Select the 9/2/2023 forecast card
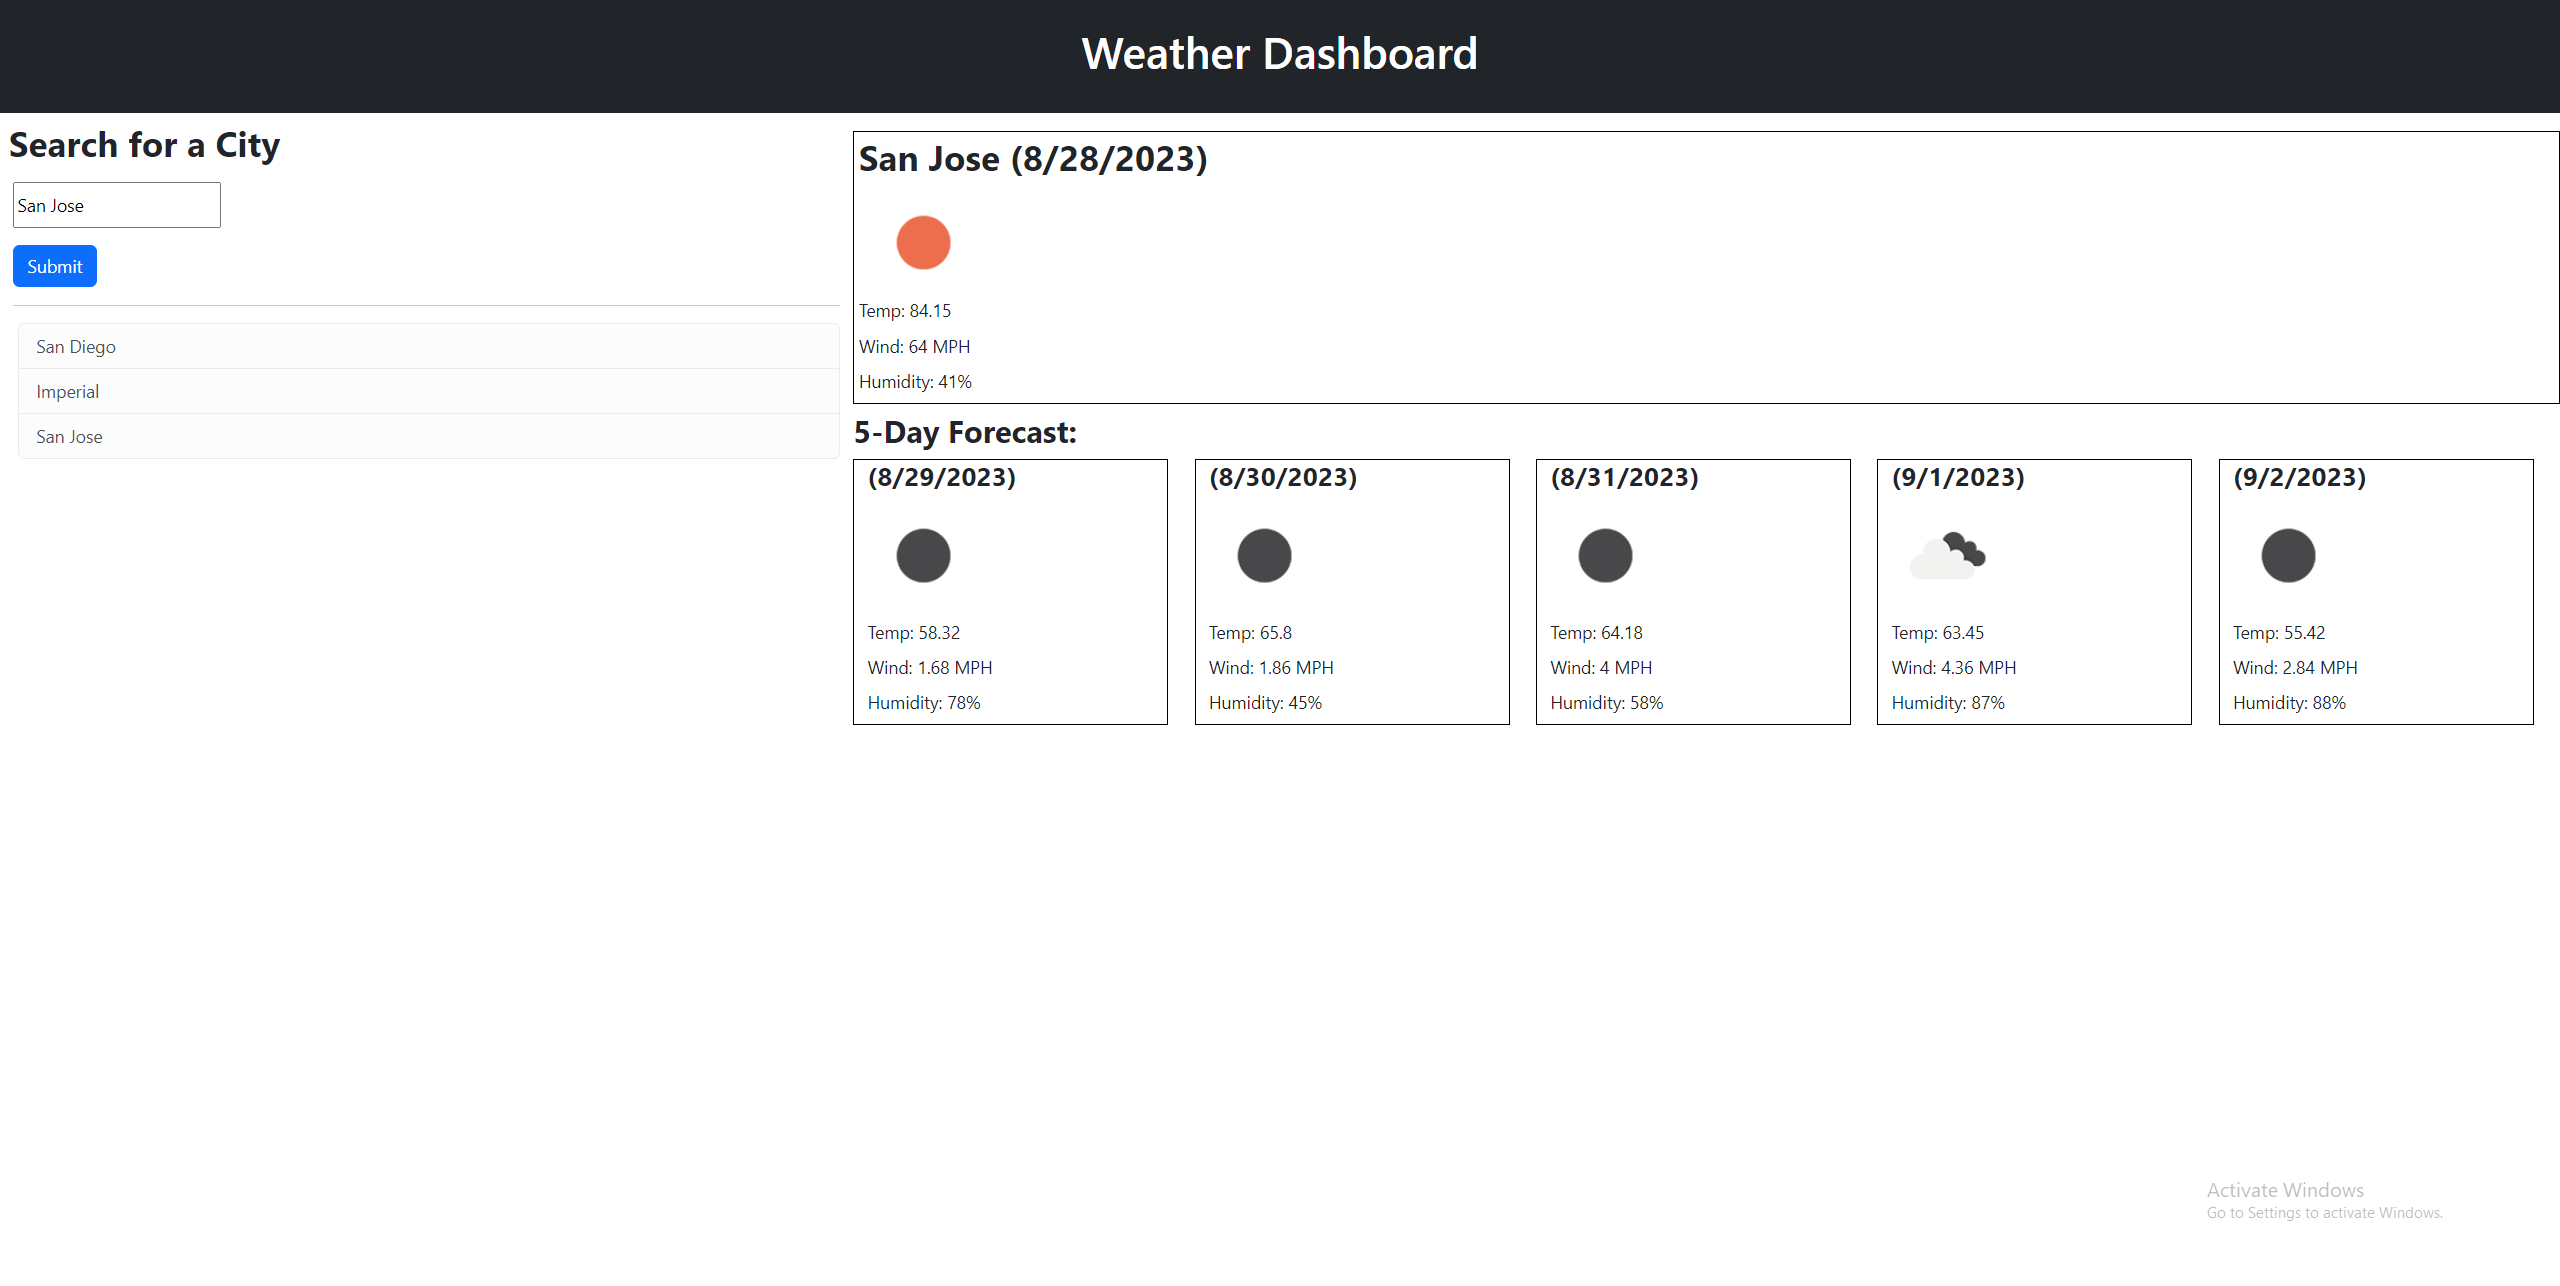The height and width of the screenshot is (1286, 2560). (x=2376, y=591)
